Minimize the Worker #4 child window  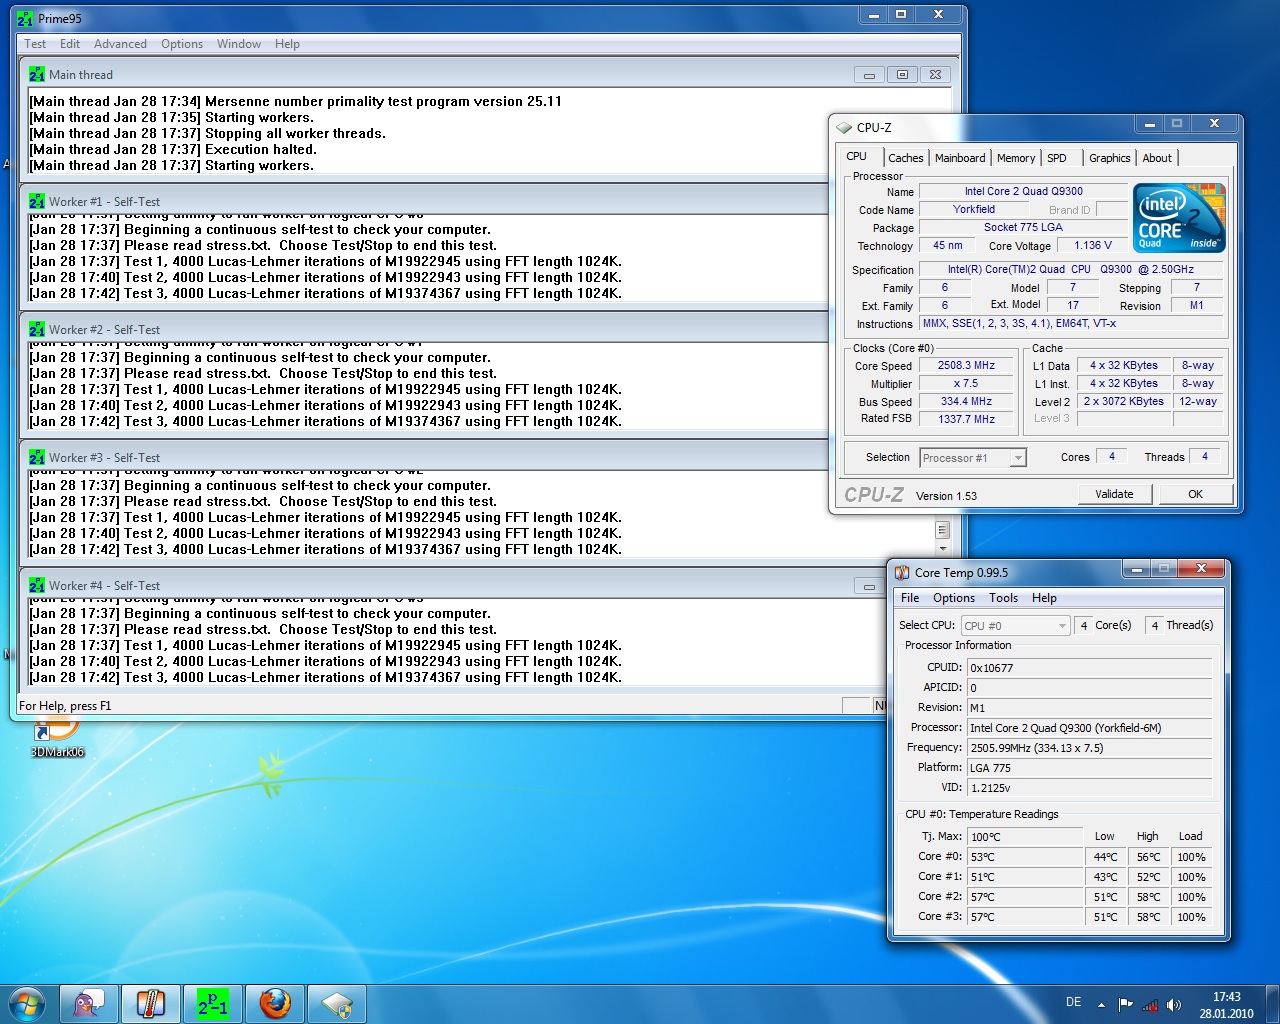pyautogui.click(x=869, y=586)
